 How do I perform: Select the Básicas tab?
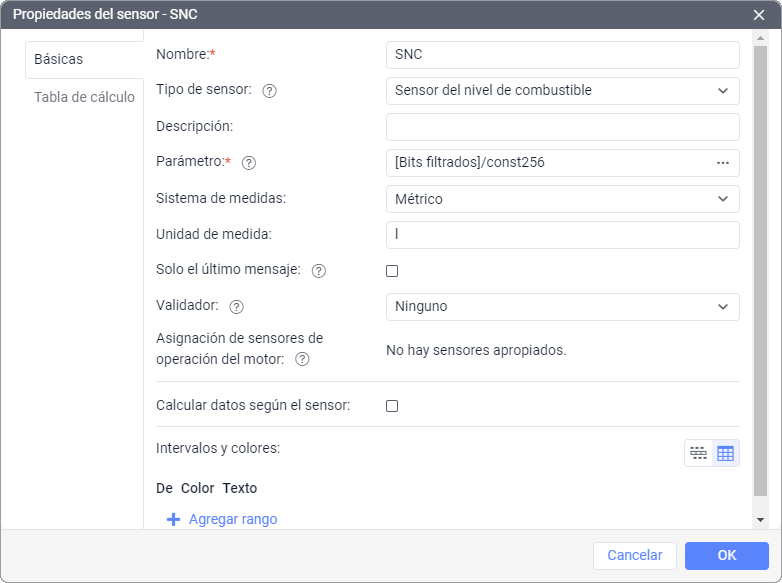pos(59,59)
